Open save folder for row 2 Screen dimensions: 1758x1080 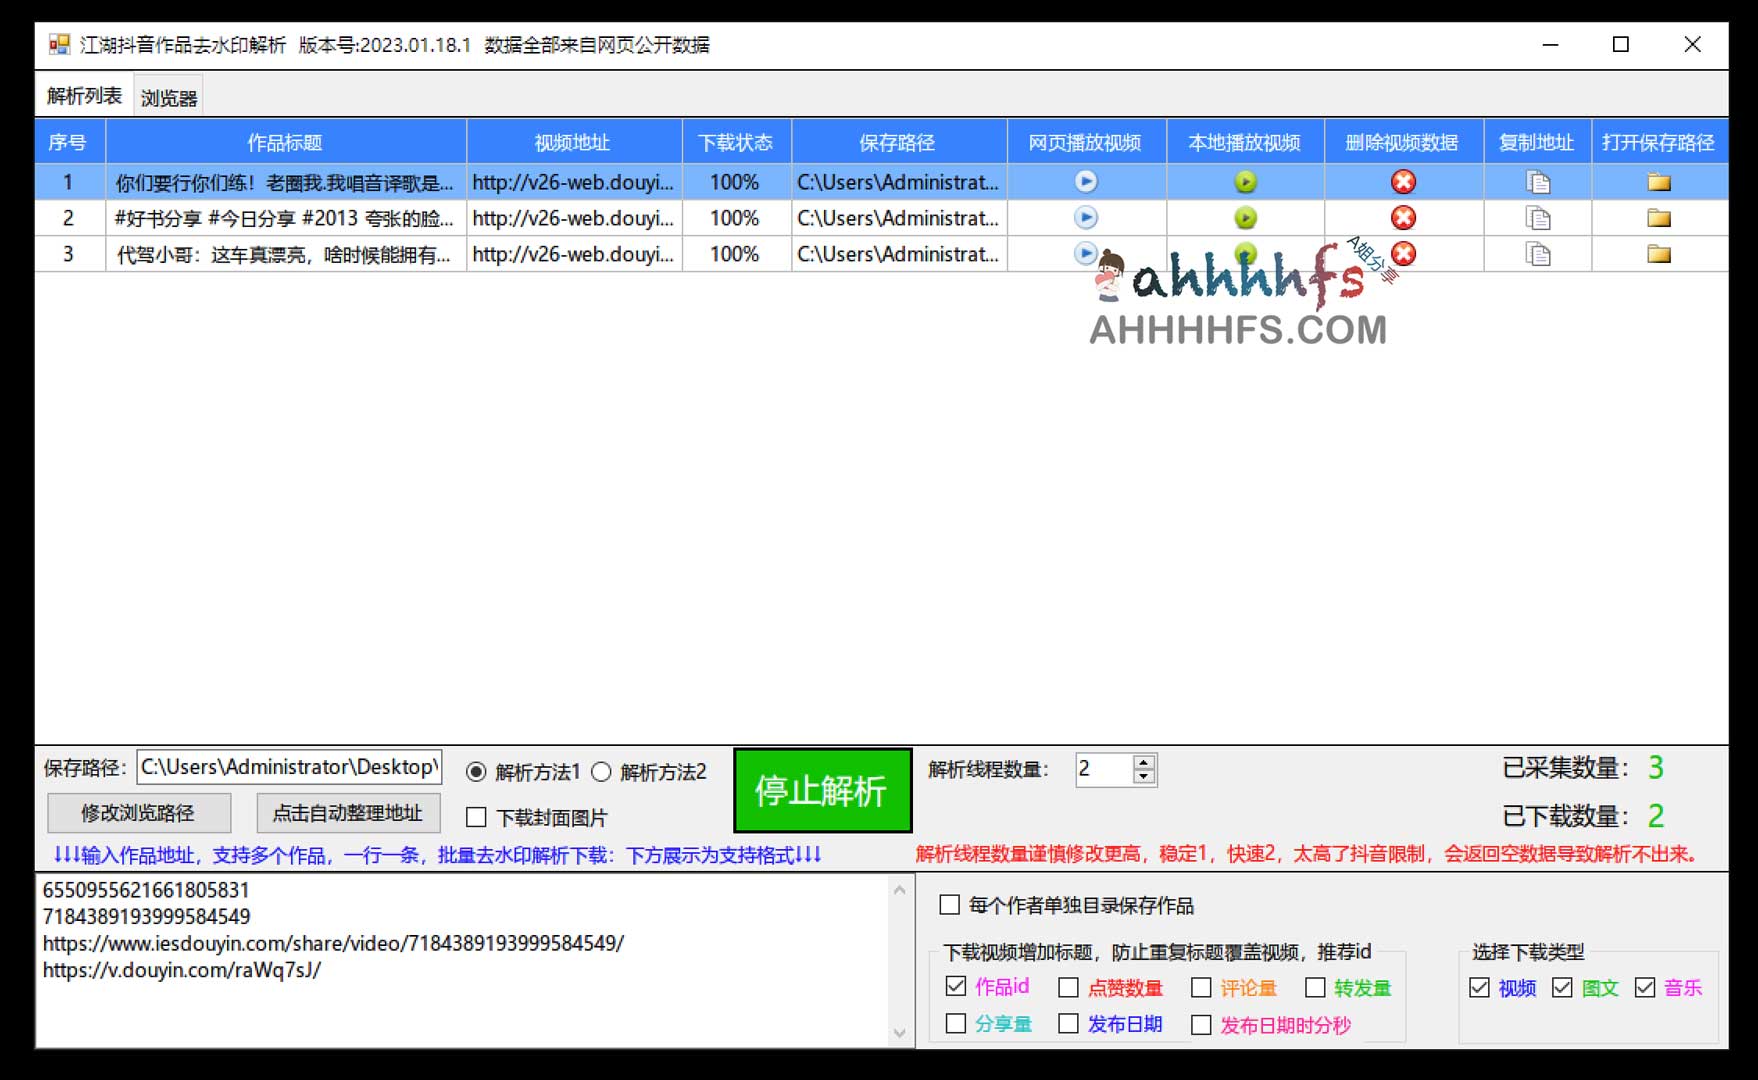(1659, 218)
